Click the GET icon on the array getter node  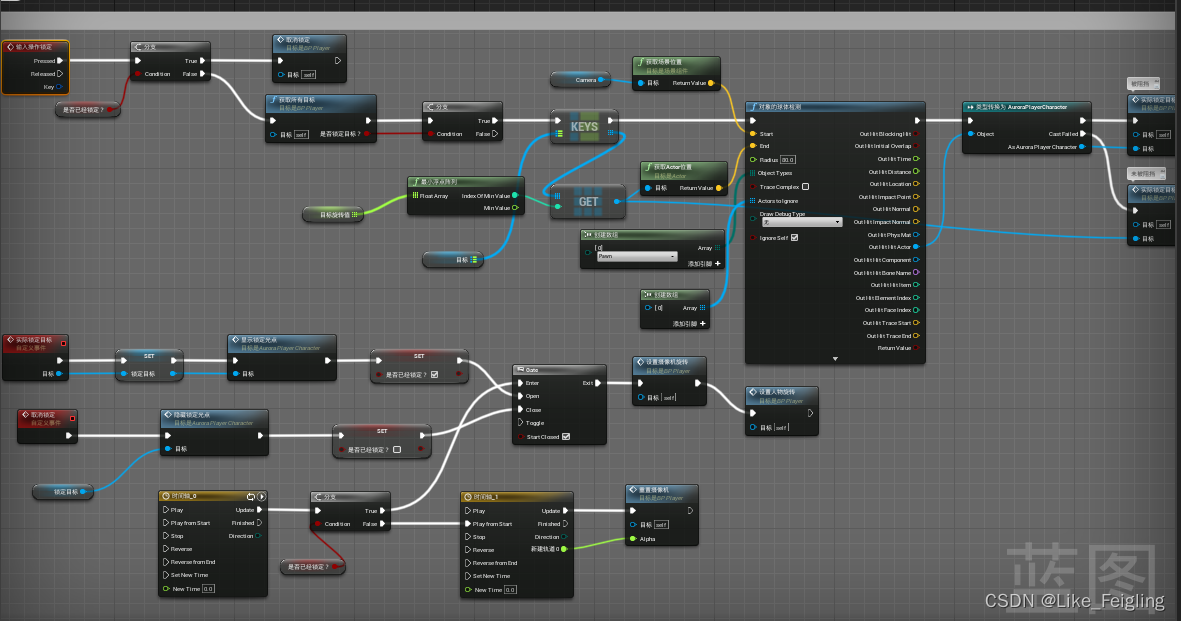coord(587,202)
